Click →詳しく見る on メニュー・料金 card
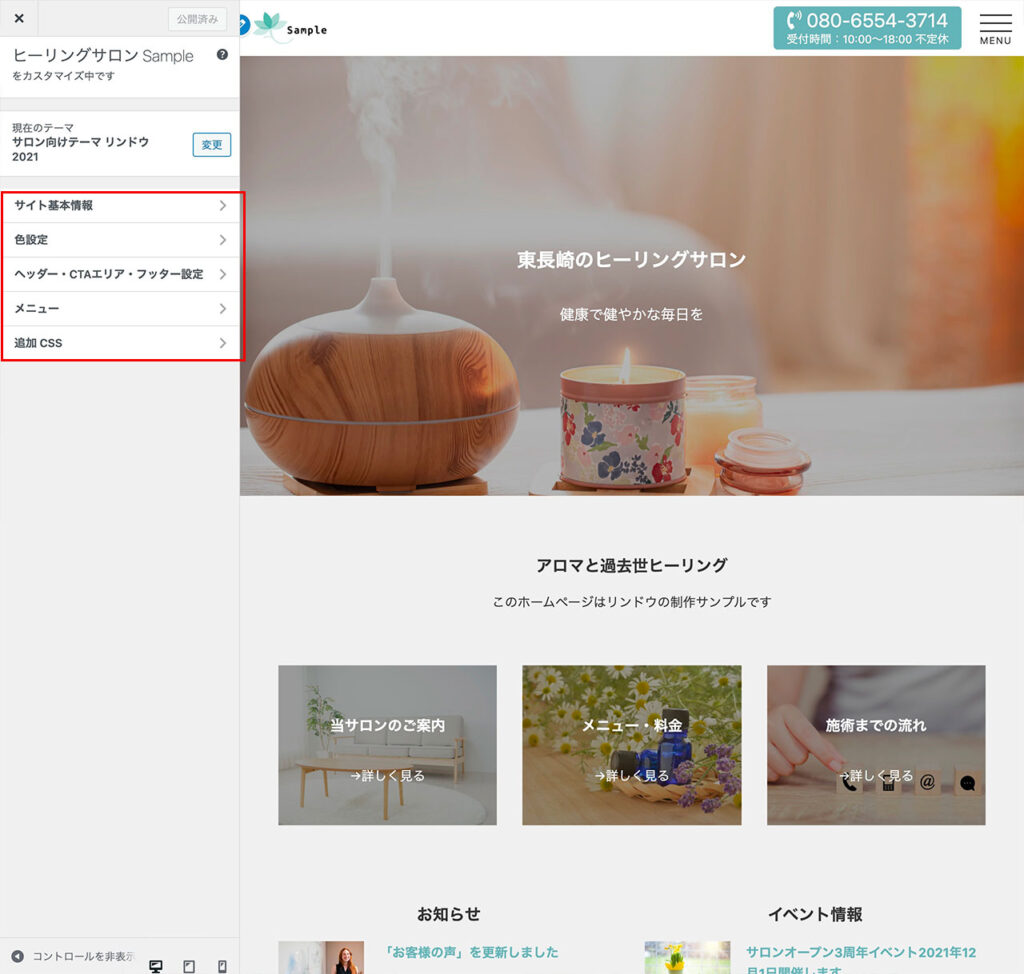 click(632, 775)
